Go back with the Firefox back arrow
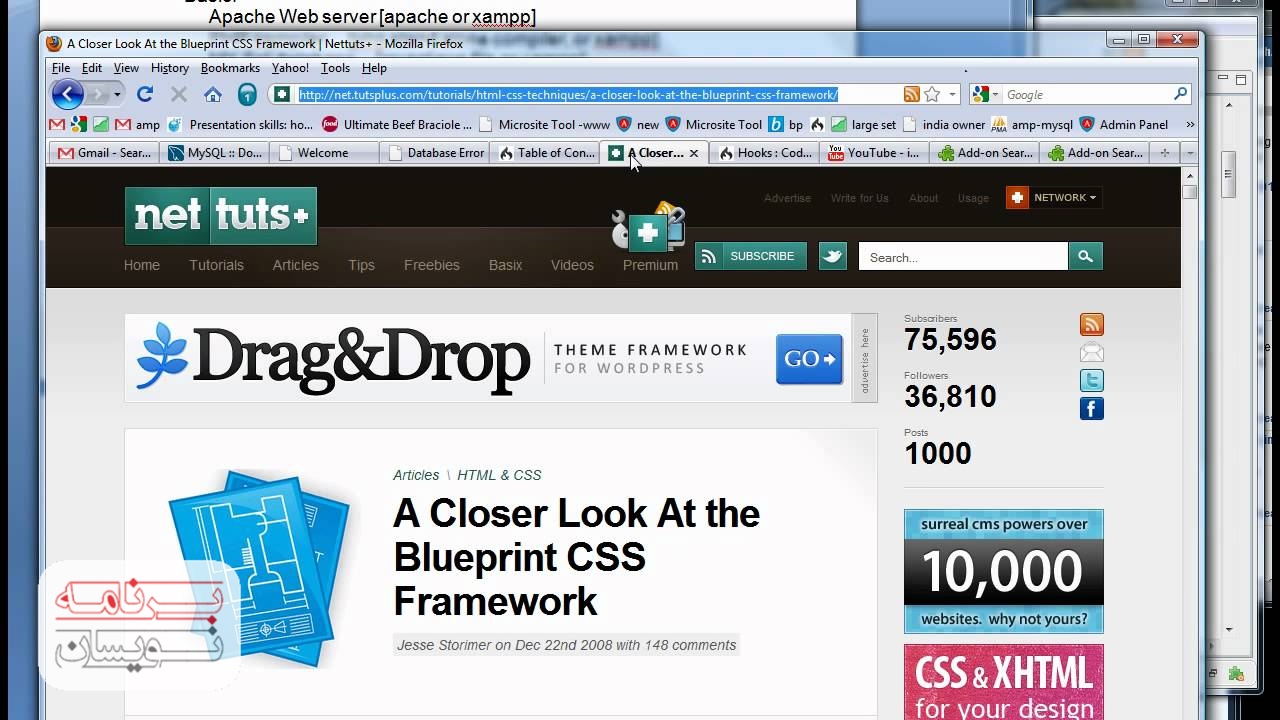 point(67,95)
